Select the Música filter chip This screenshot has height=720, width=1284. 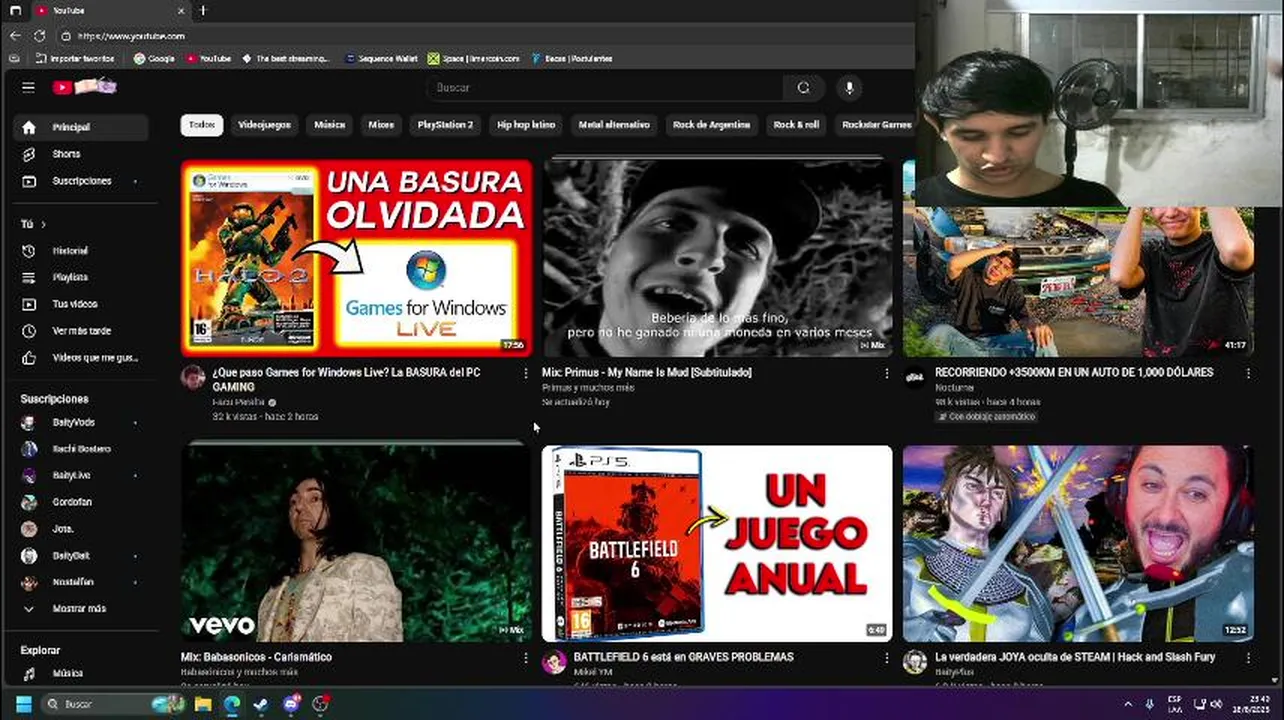tap(329, 125)
